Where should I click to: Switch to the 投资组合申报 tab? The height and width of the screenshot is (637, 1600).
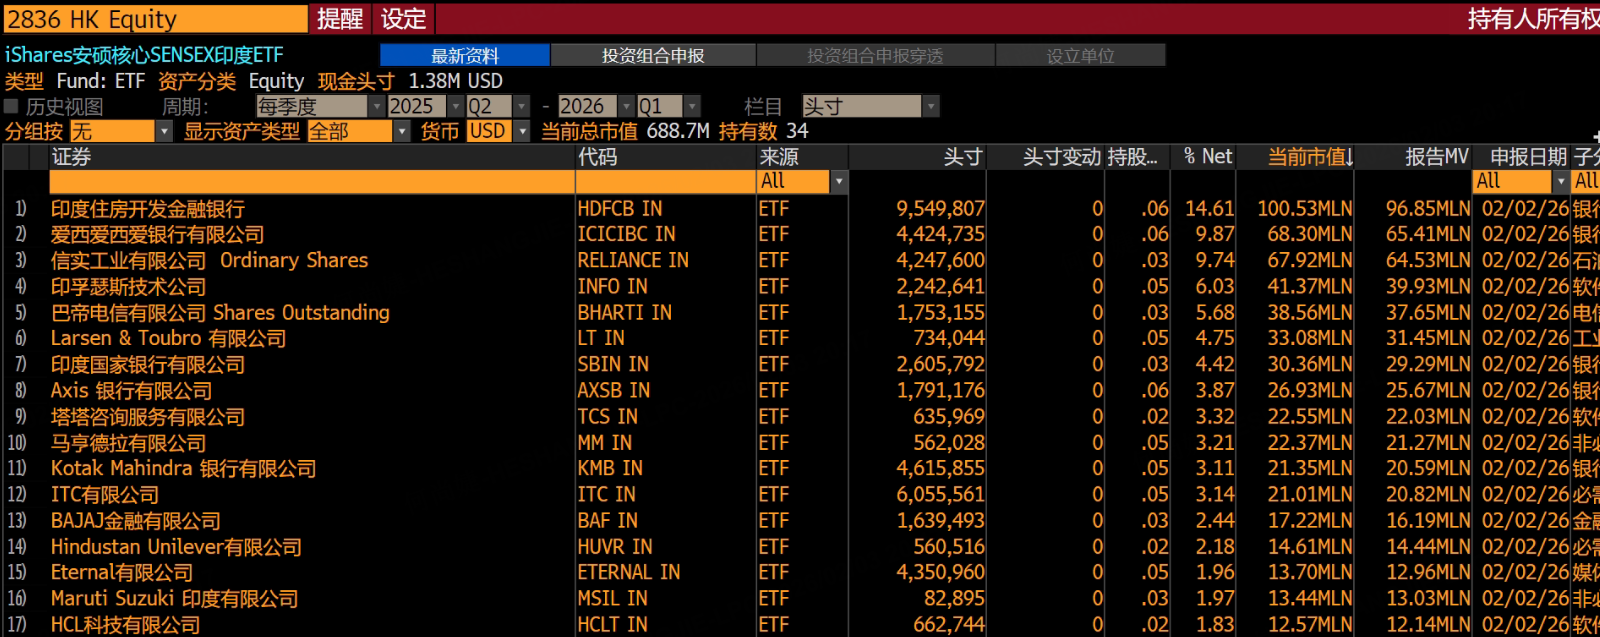653,56
